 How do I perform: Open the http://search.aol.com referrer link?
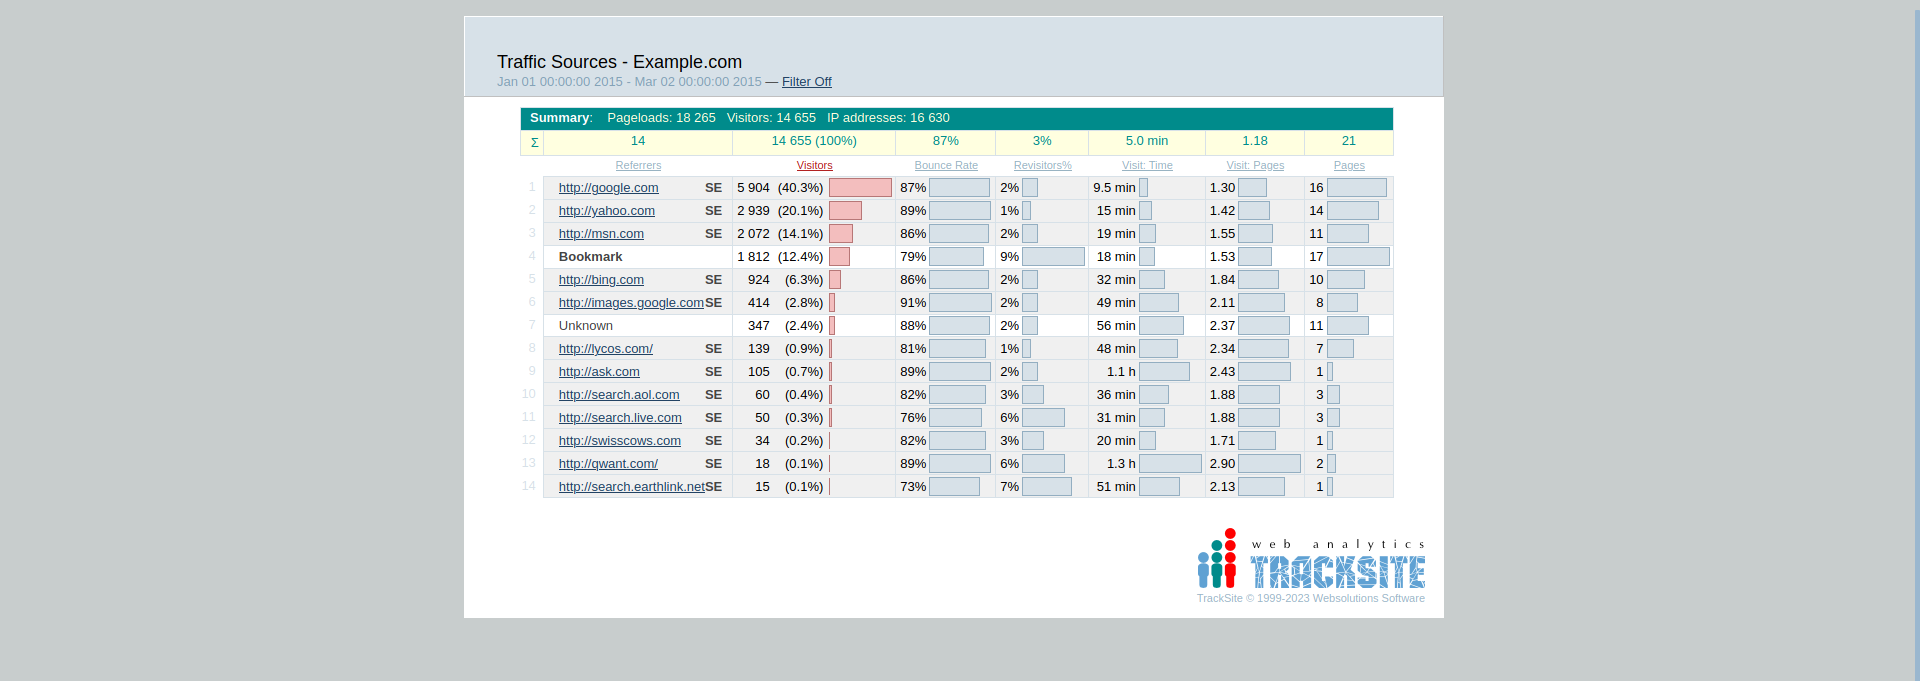[618, 395]
